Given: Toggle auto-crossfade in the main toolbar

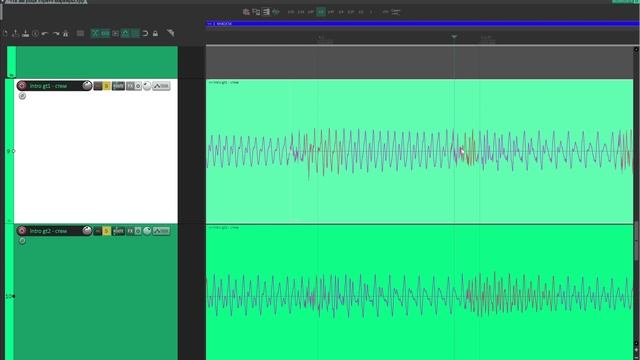Looking at the screenshot, I should 95,33.
